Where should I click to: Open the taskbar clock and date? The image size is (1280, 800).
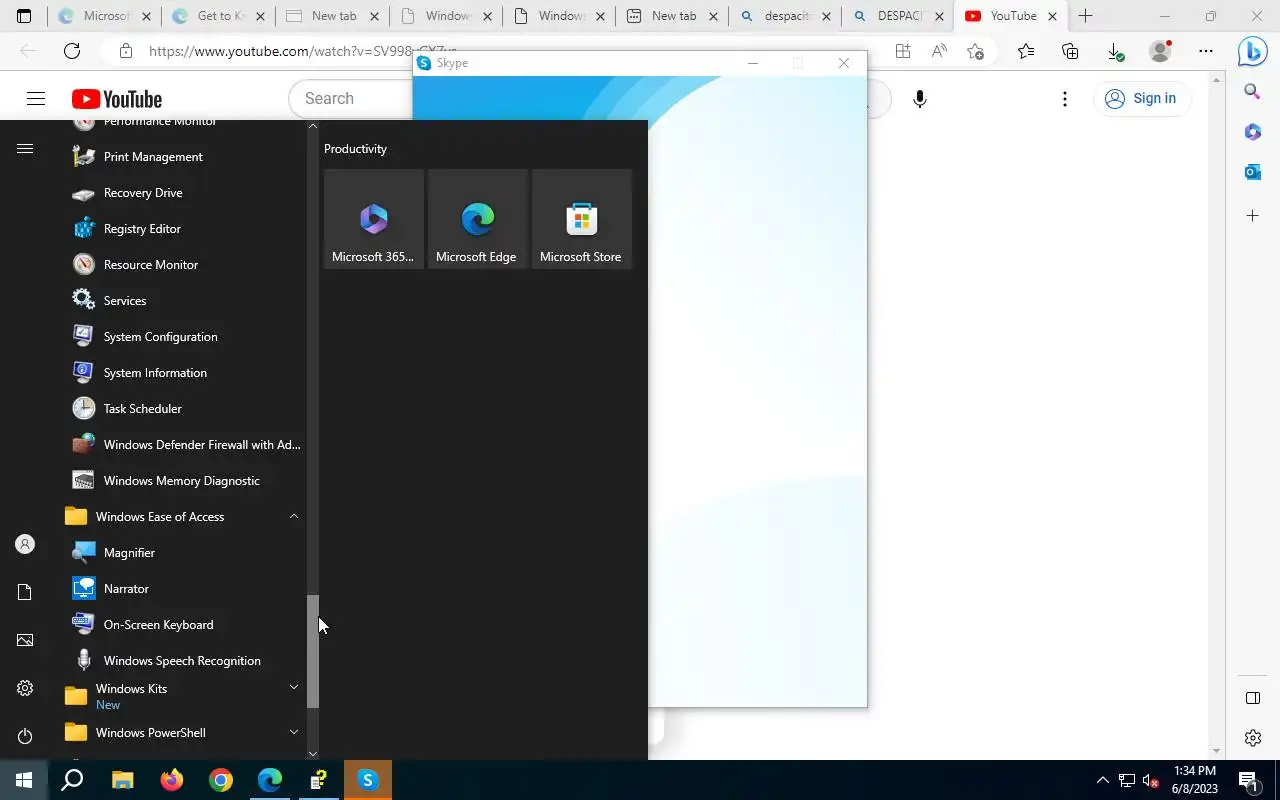(x=1194, y=780)
